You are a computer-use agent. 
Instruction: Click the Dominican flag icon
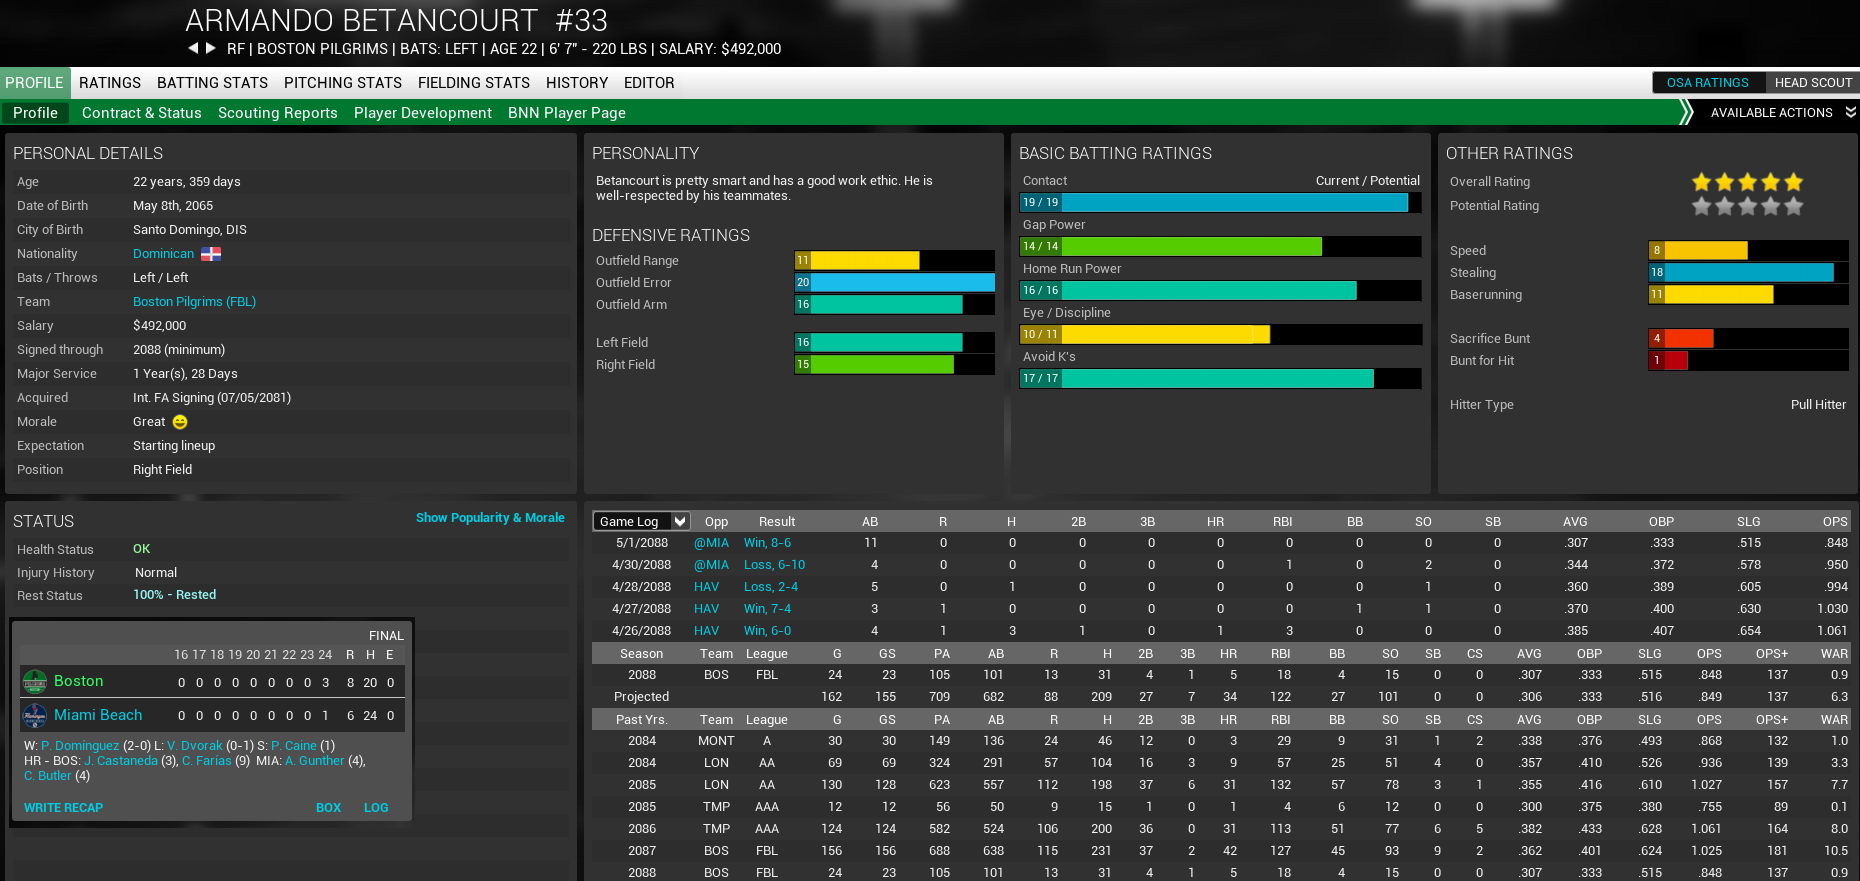coord(211,254)
